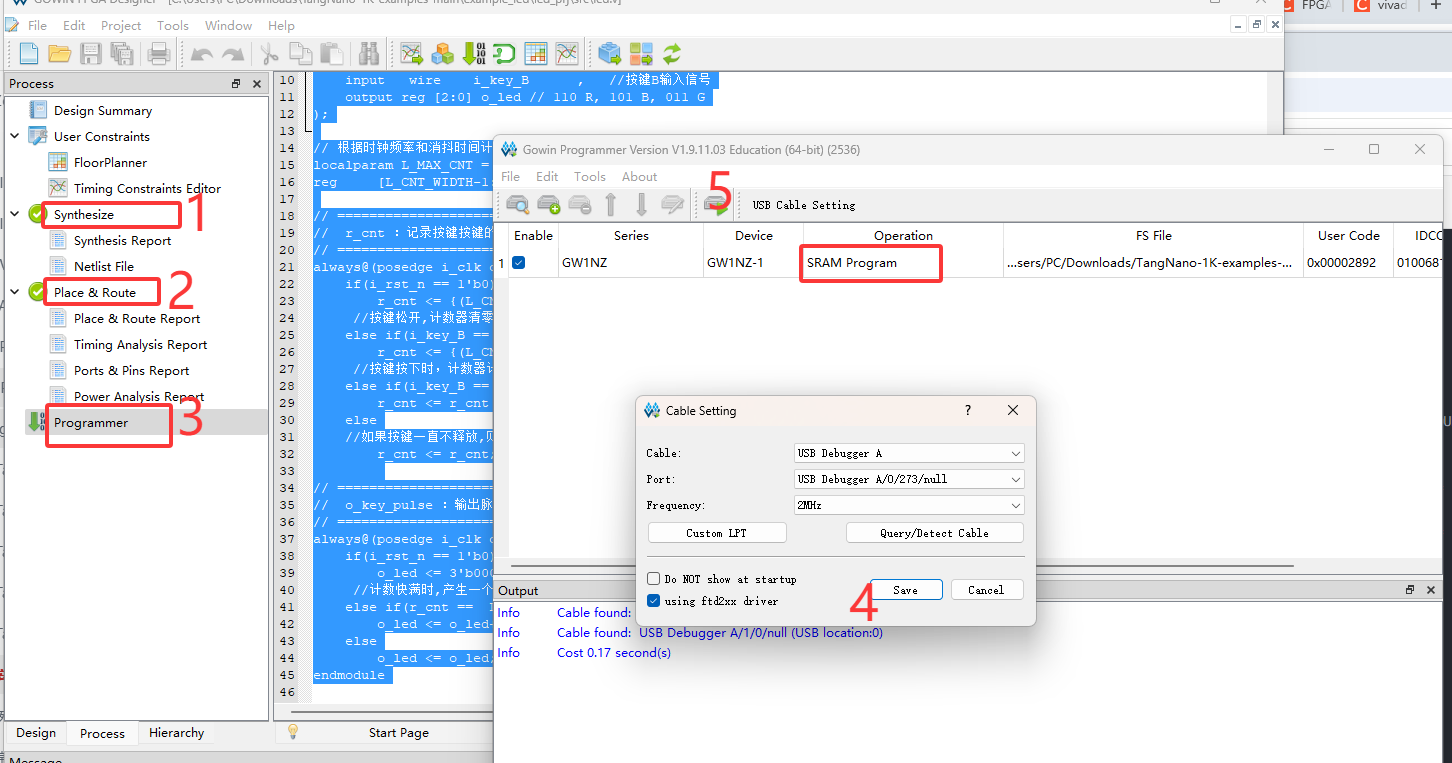Click the FS File column header
This screenshot has width=1452, height=763.
point(1153,236)
